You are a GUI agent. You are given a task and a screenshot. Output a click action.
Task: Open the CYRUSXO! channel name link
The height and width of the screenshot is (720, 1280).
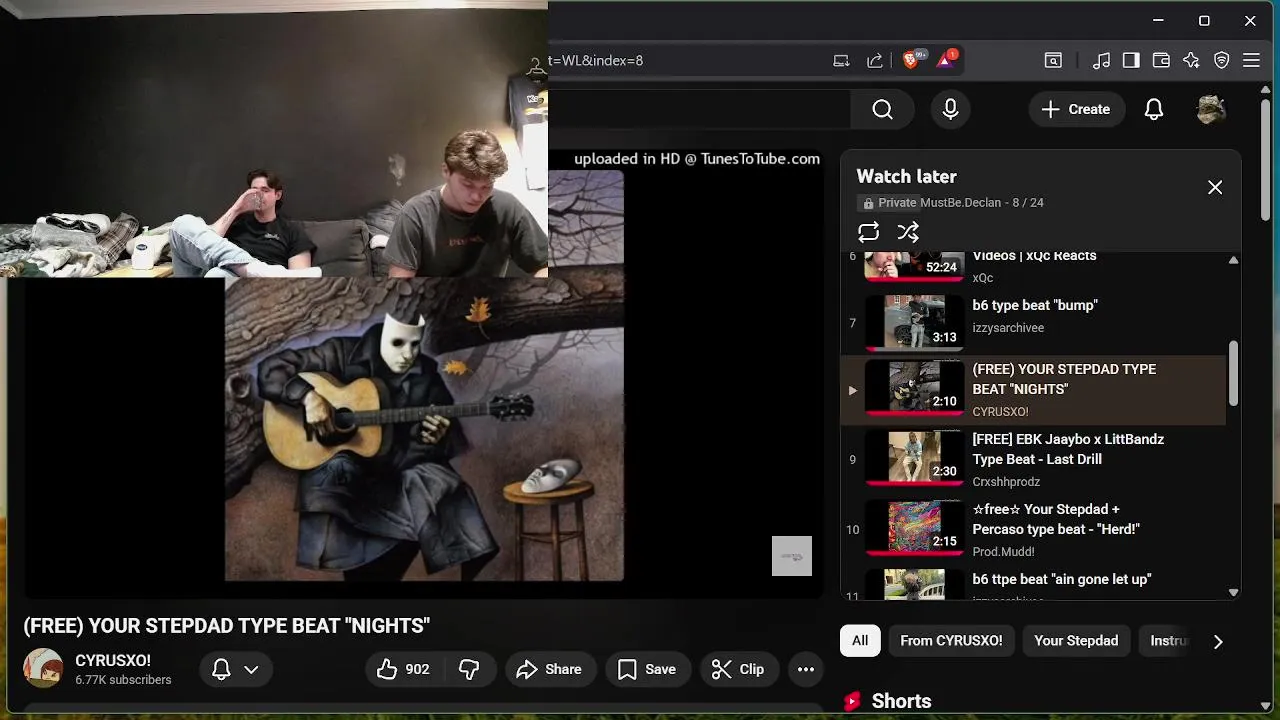coord(113,661)
